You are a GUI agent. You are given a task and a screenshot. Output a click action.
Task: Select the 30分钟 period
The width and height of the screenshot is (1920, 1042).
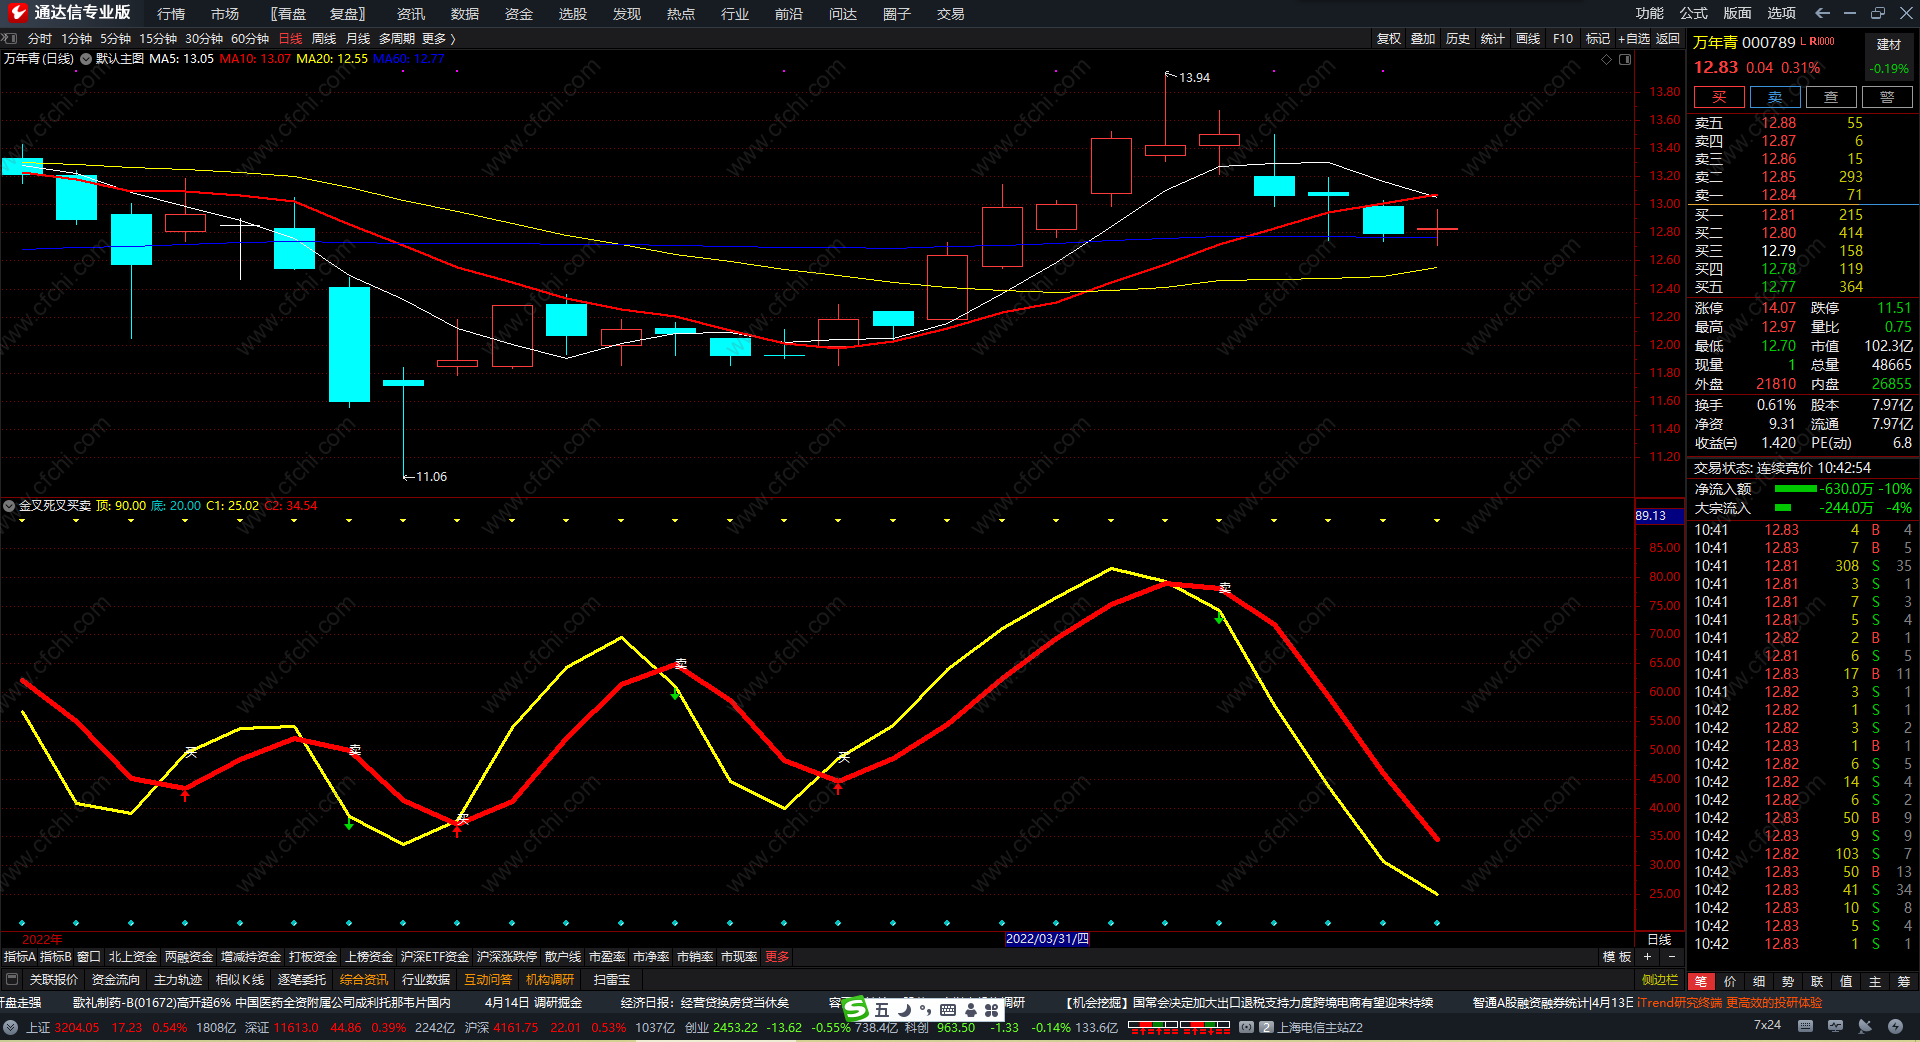(204, 39)
